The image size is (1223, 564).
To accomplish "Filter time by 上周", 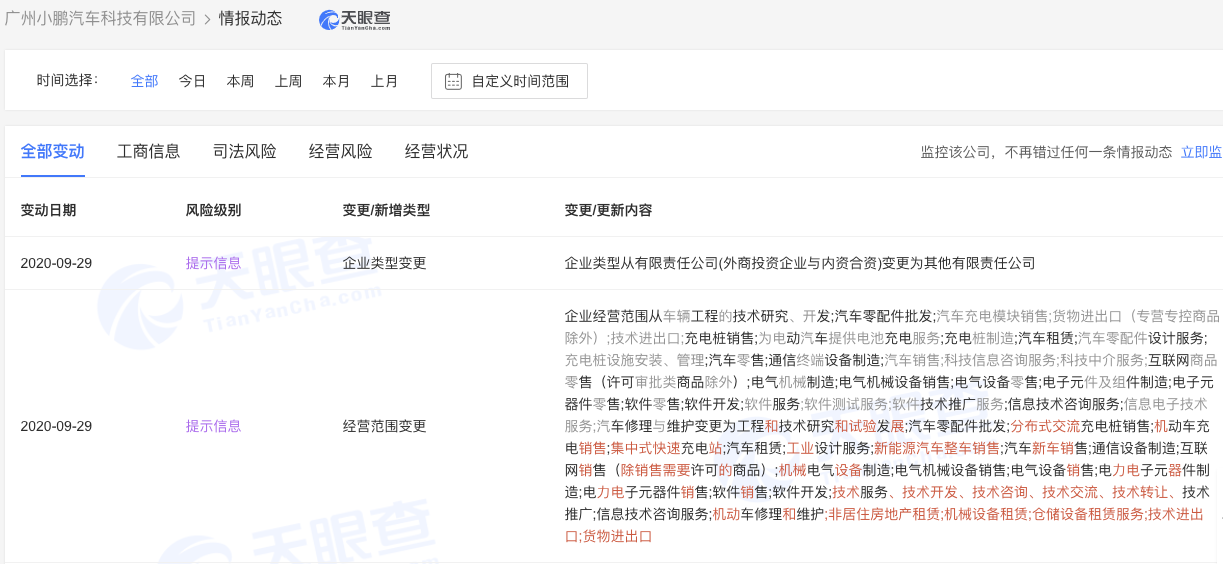I will click(x=289, y=81).
